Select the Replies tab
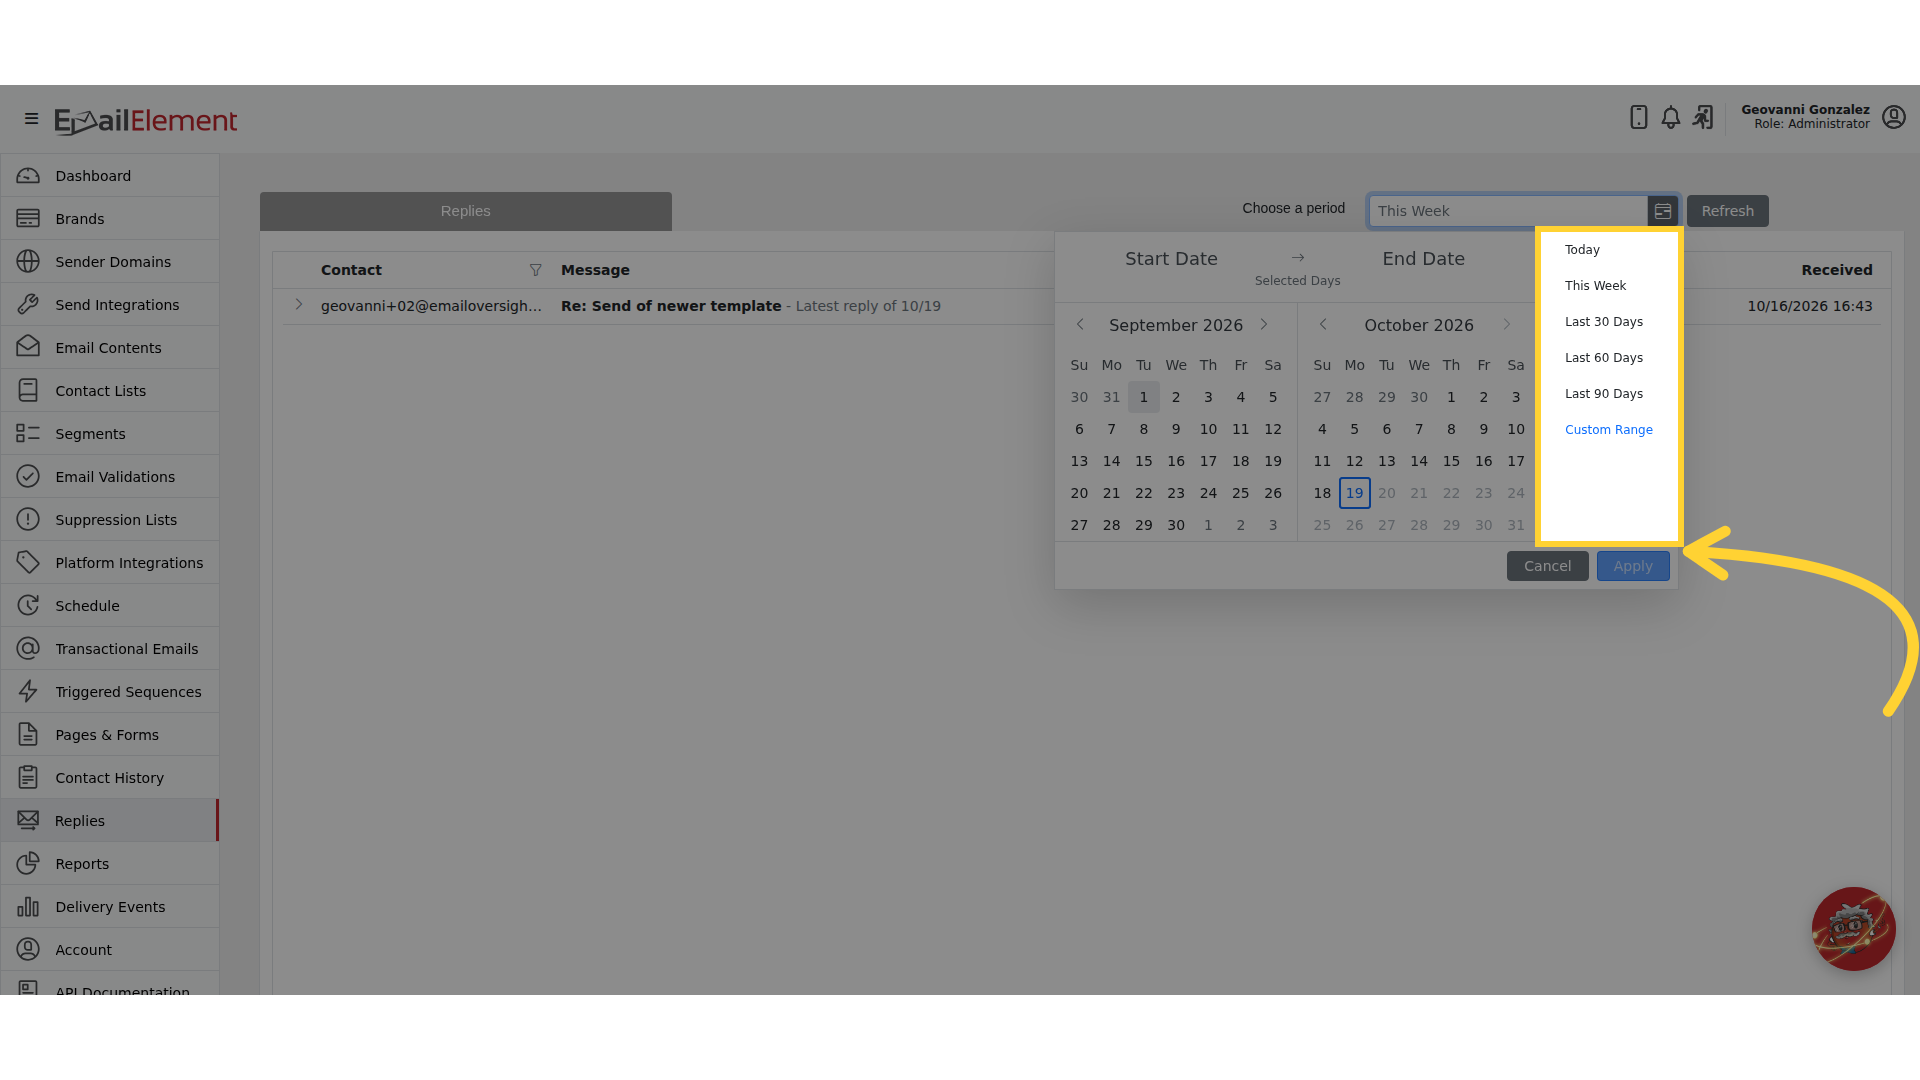 pyautogui.click(x=465, y=211)
